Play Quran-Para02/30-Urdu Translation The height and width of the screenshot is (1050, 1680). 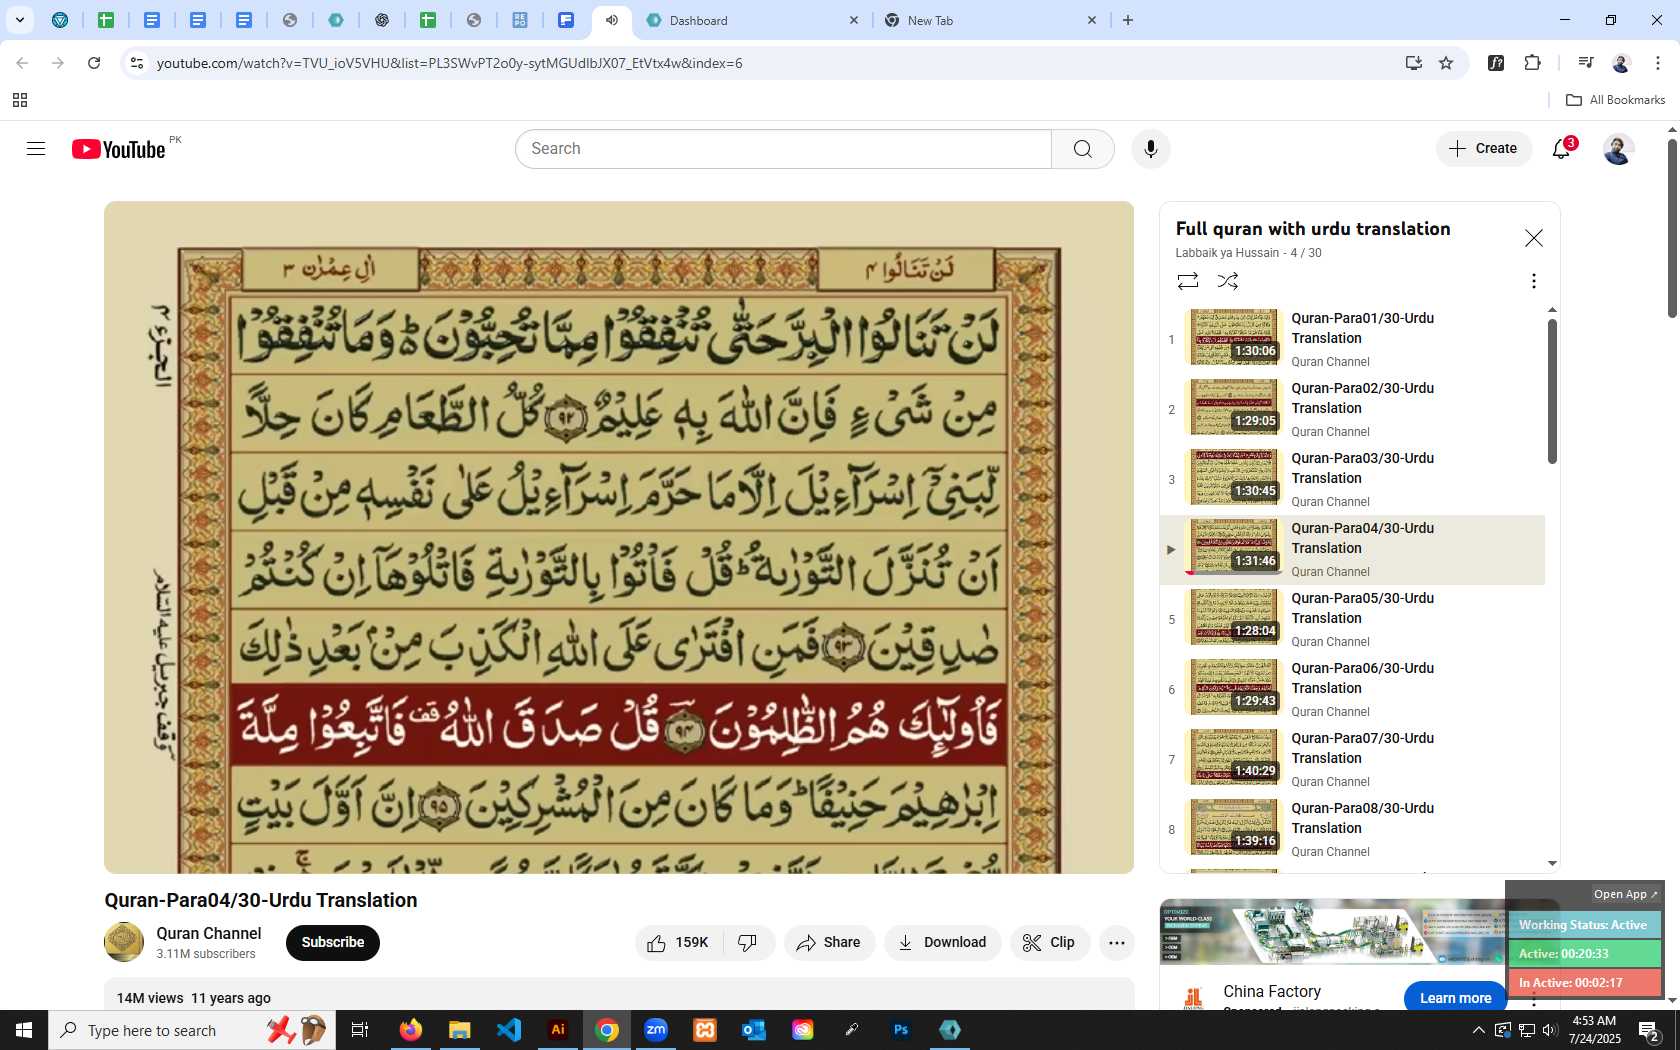[x=1352, y=410]
